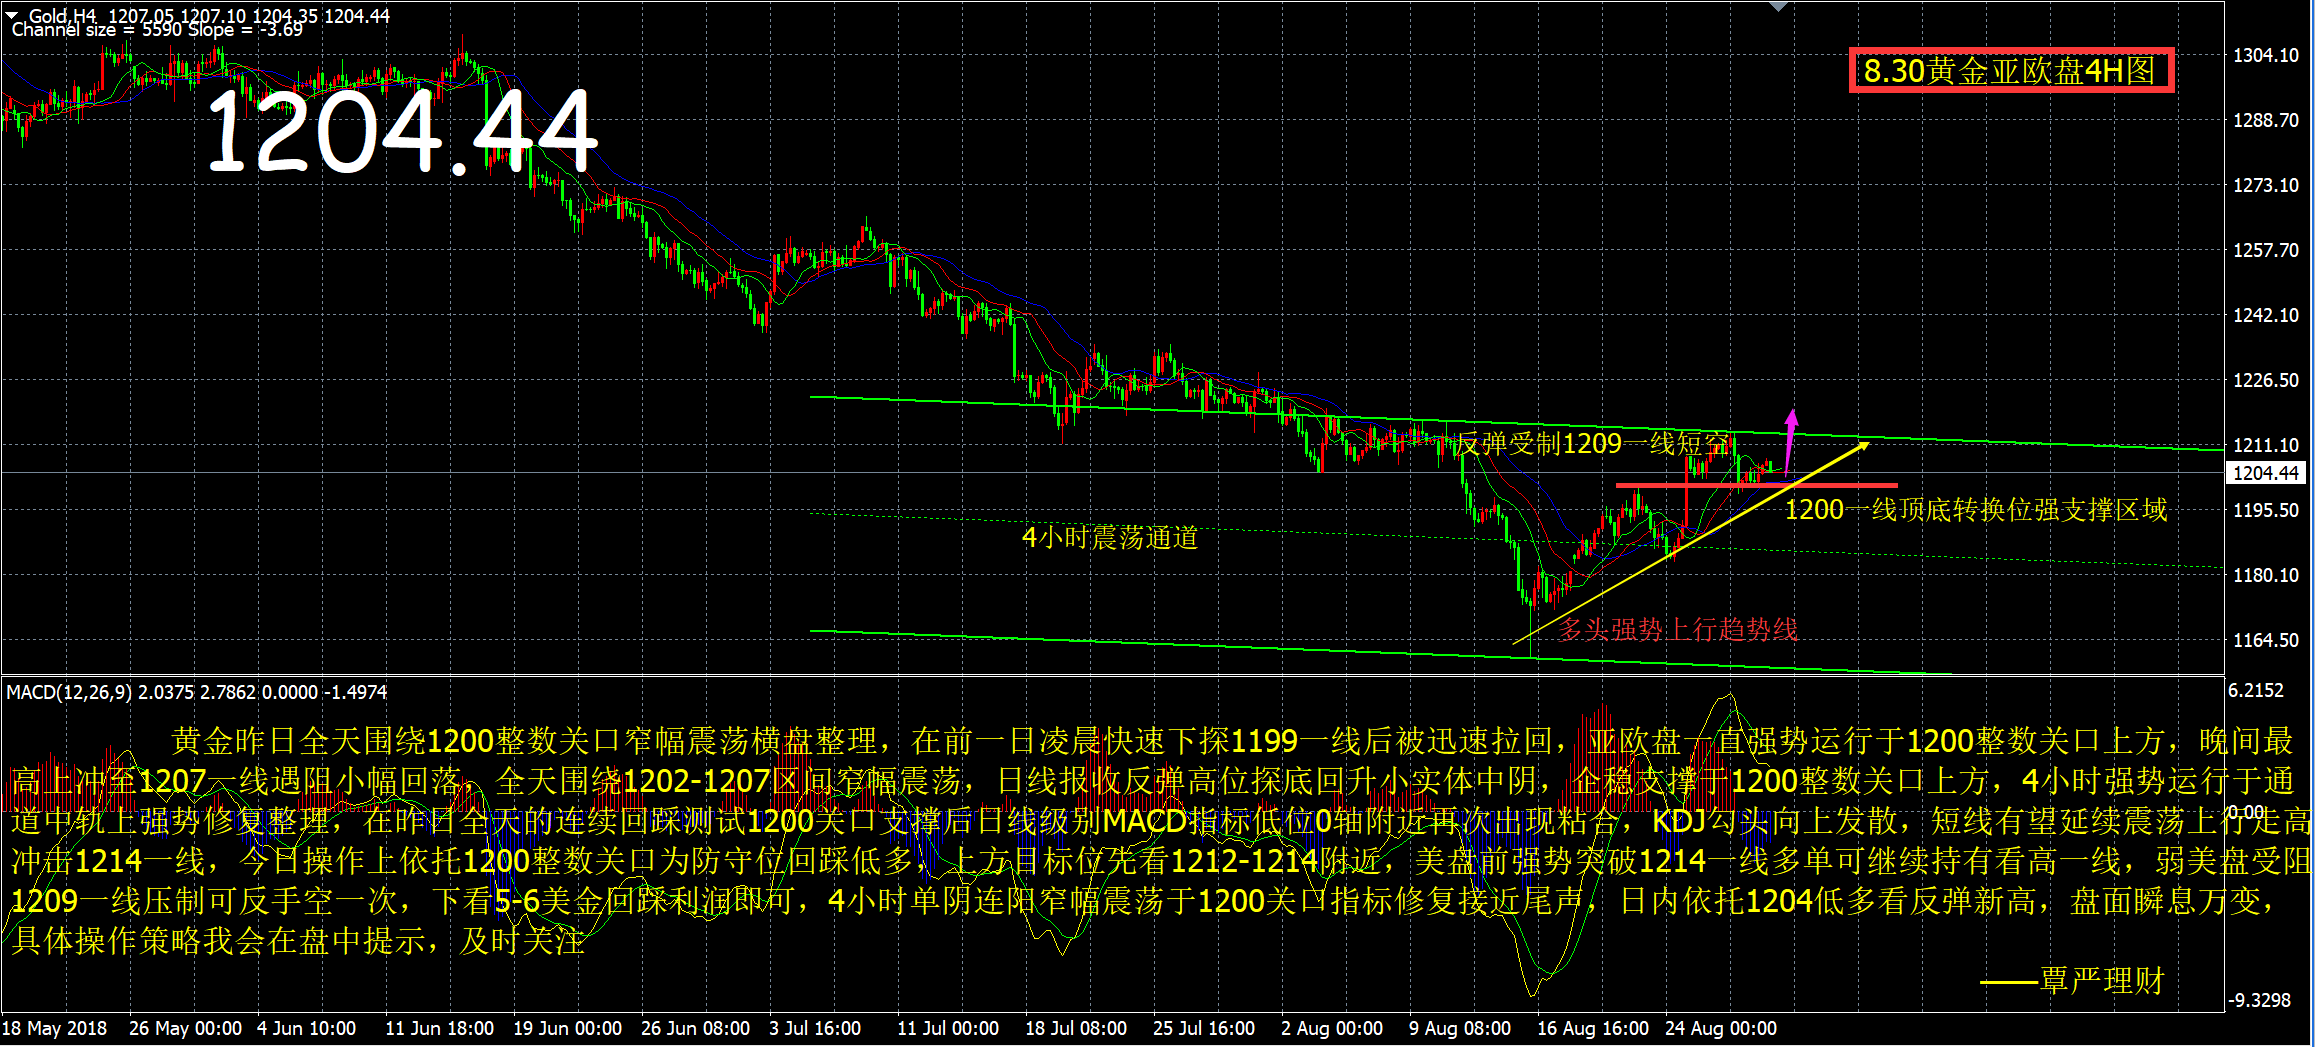Click the 1304.10 price axis value
Screen dimensions: 2315x1047
tap(2265, 56)
